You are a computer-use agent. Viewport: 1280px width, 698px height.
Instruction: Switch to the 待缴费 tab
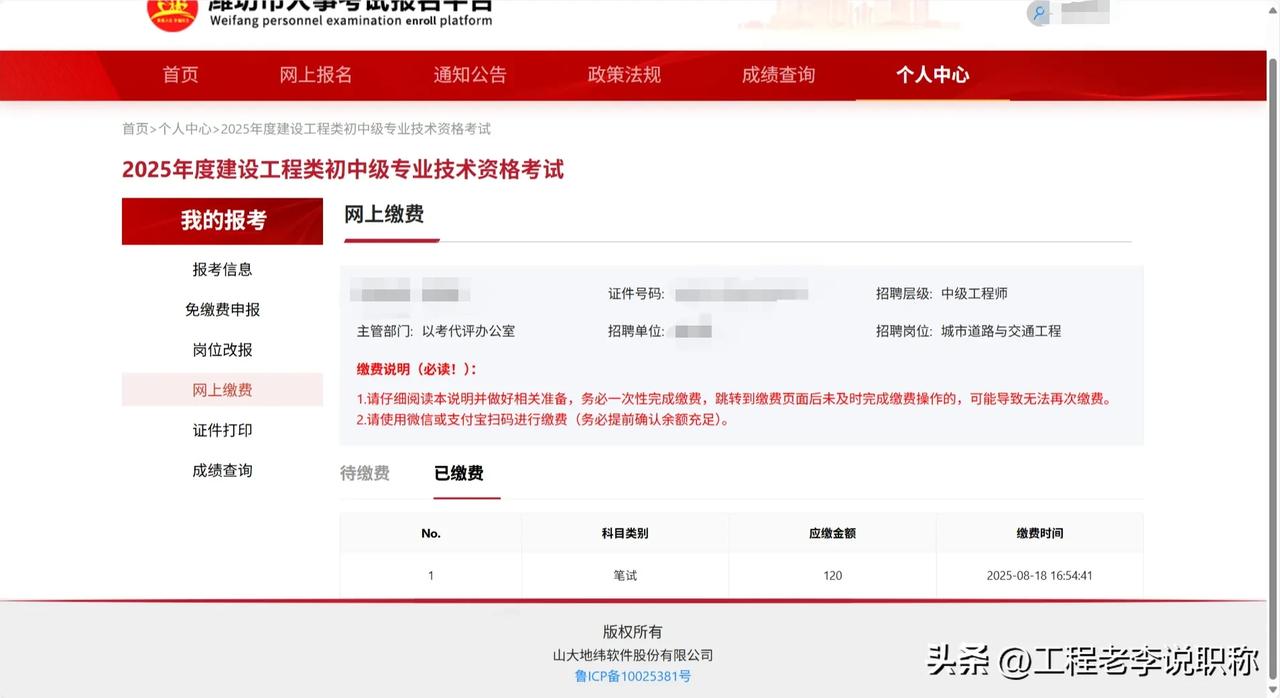(365, 473)
